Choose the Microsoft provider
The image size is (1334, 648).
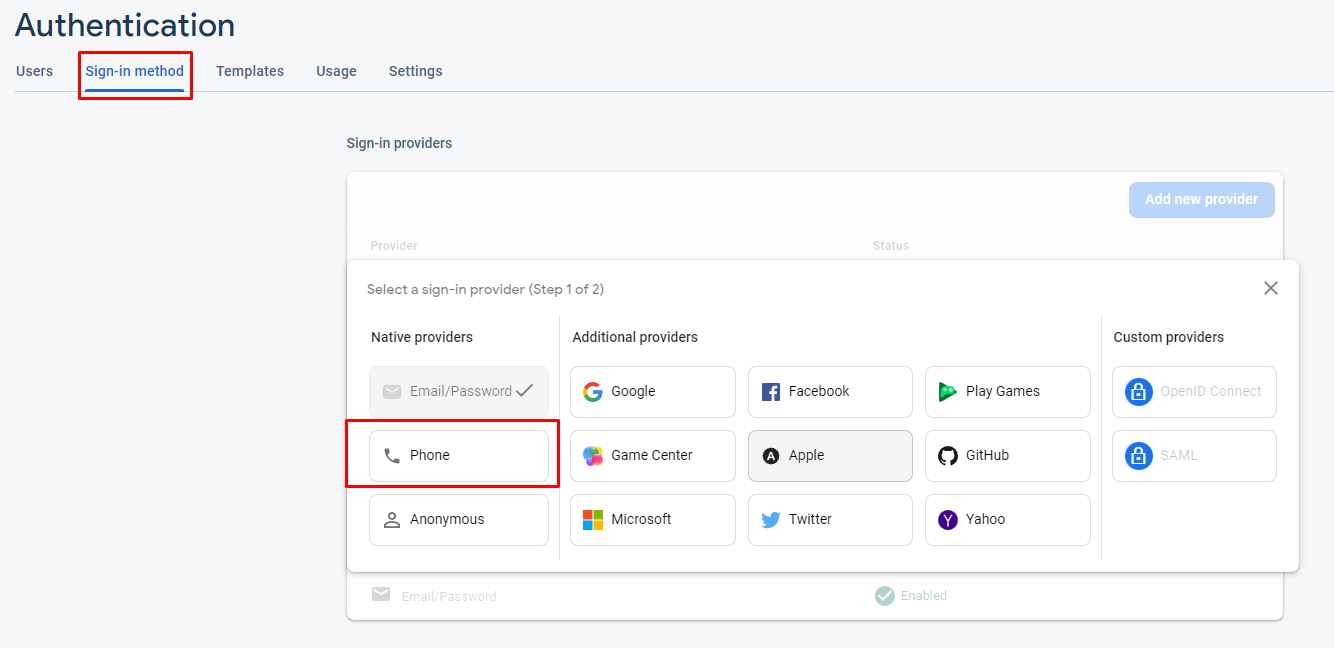(x=653, y=519)
